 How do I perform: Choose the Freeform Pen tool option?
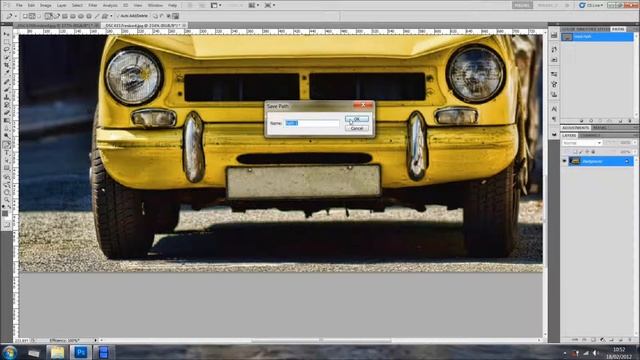click(x=57, y=16)
